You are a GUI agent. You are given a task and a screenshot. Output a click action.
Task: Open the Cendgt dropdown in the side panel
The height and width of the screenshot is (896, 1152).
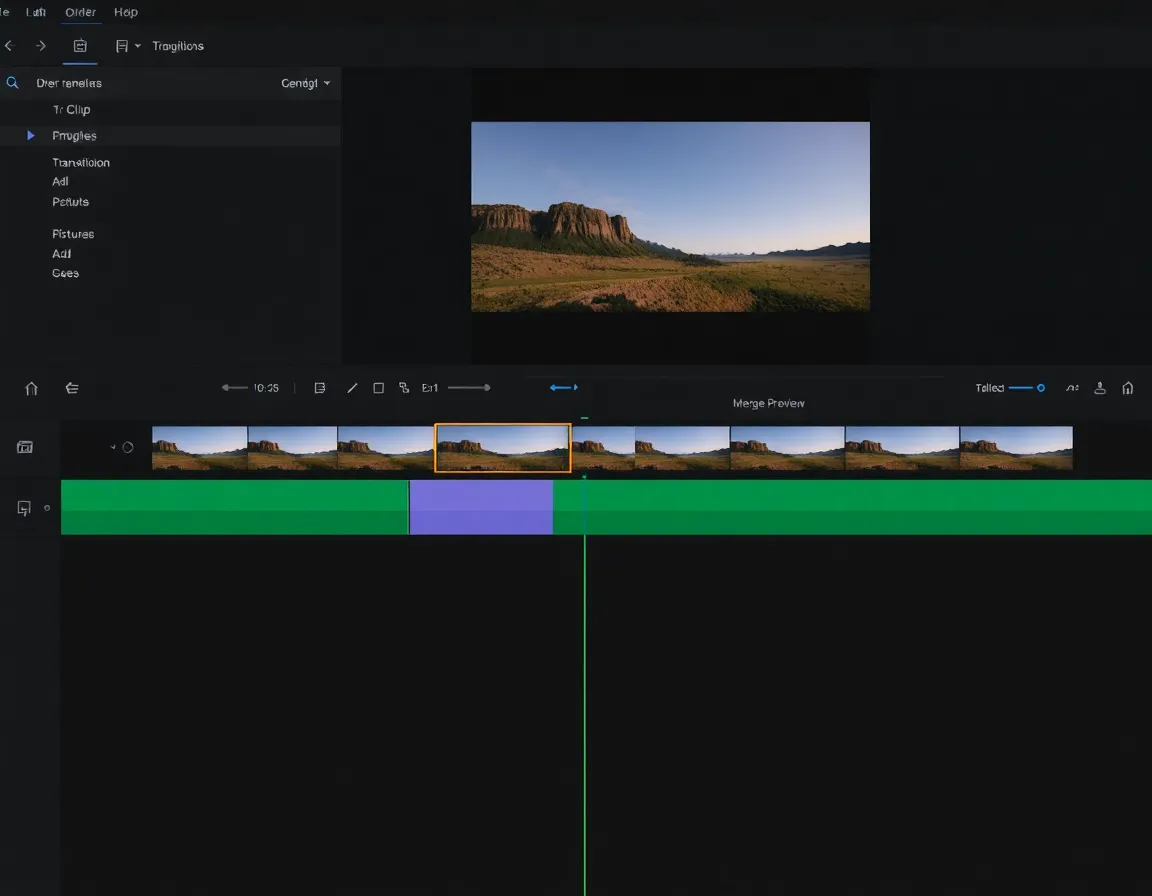[x=305, y=83]
